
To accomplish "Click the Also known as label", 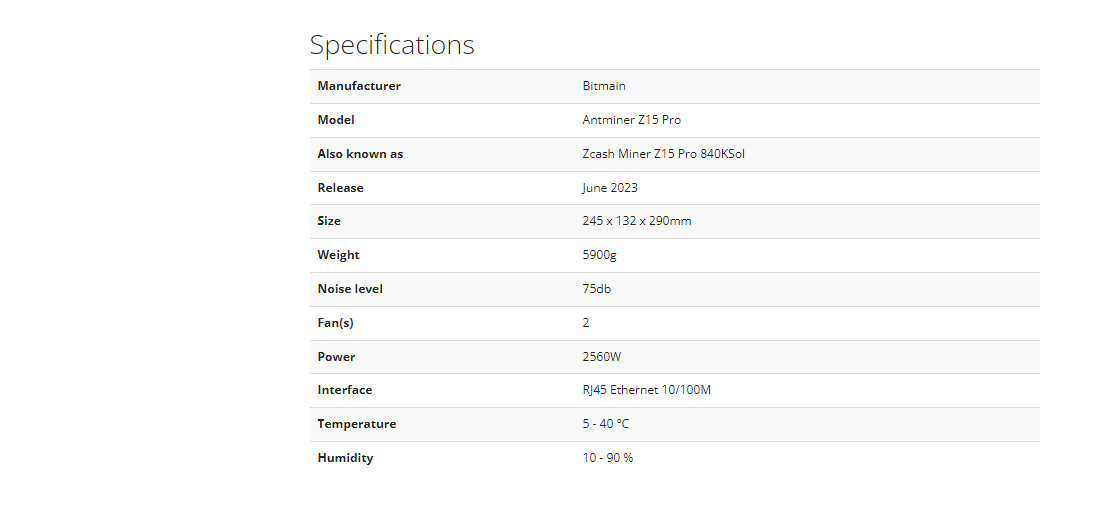I will (x=360, y=154).
